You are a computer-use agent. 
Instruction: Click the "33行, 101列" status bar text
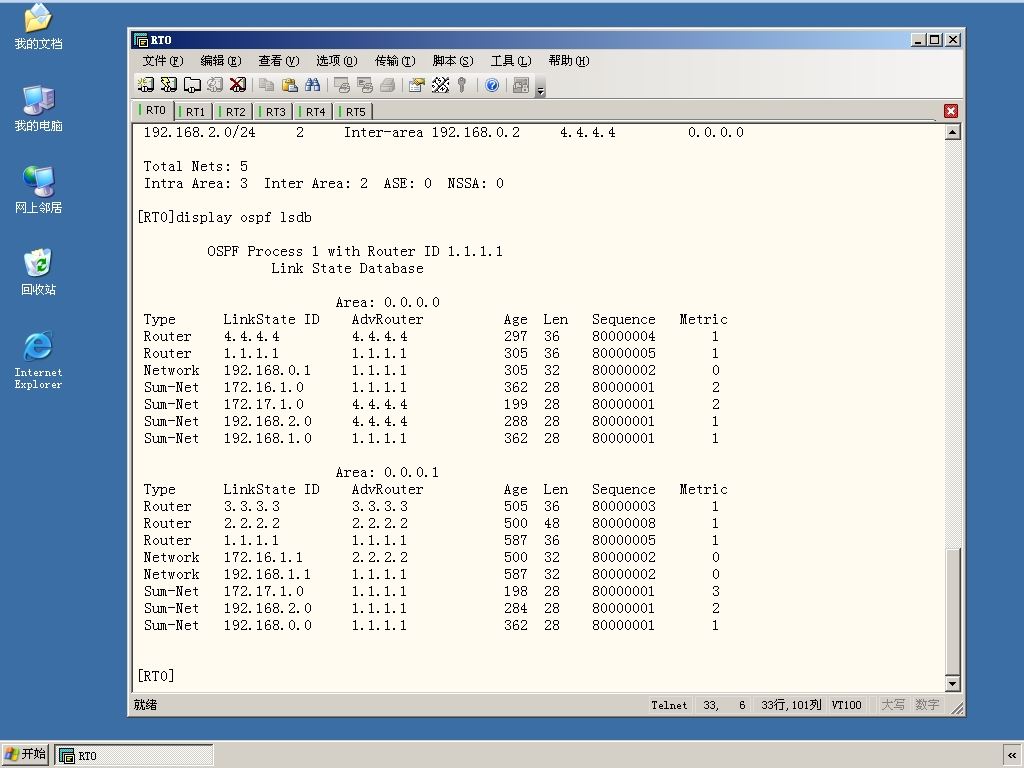(791, 705)
